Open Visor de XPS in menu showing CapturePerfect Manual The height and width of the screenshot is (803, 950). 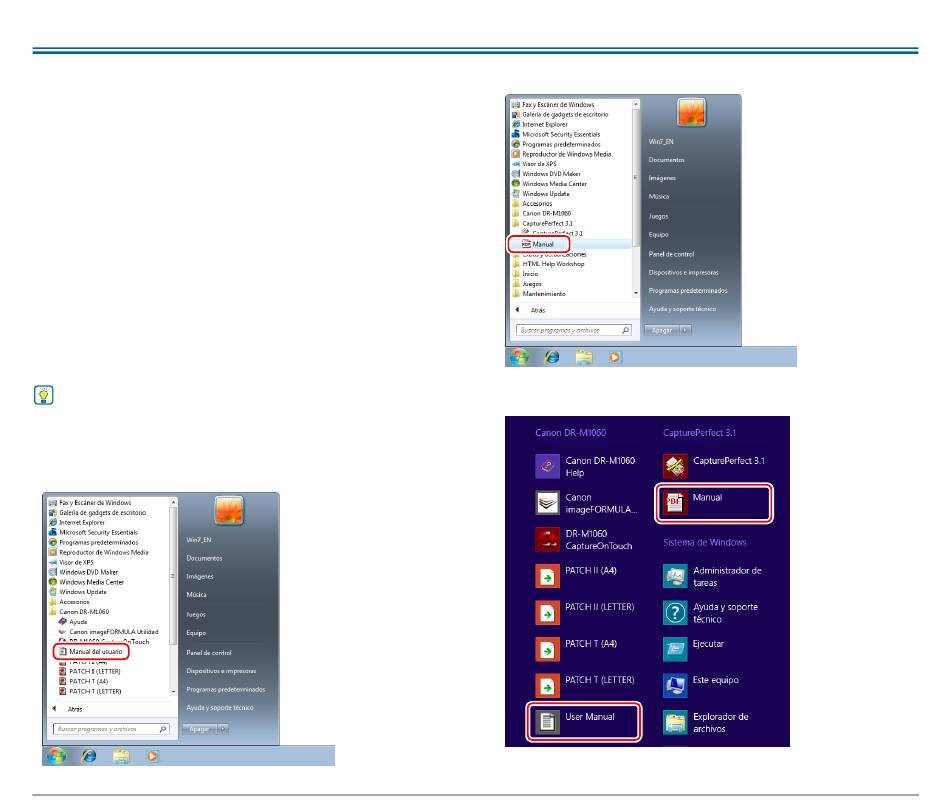tap(534, 164)
